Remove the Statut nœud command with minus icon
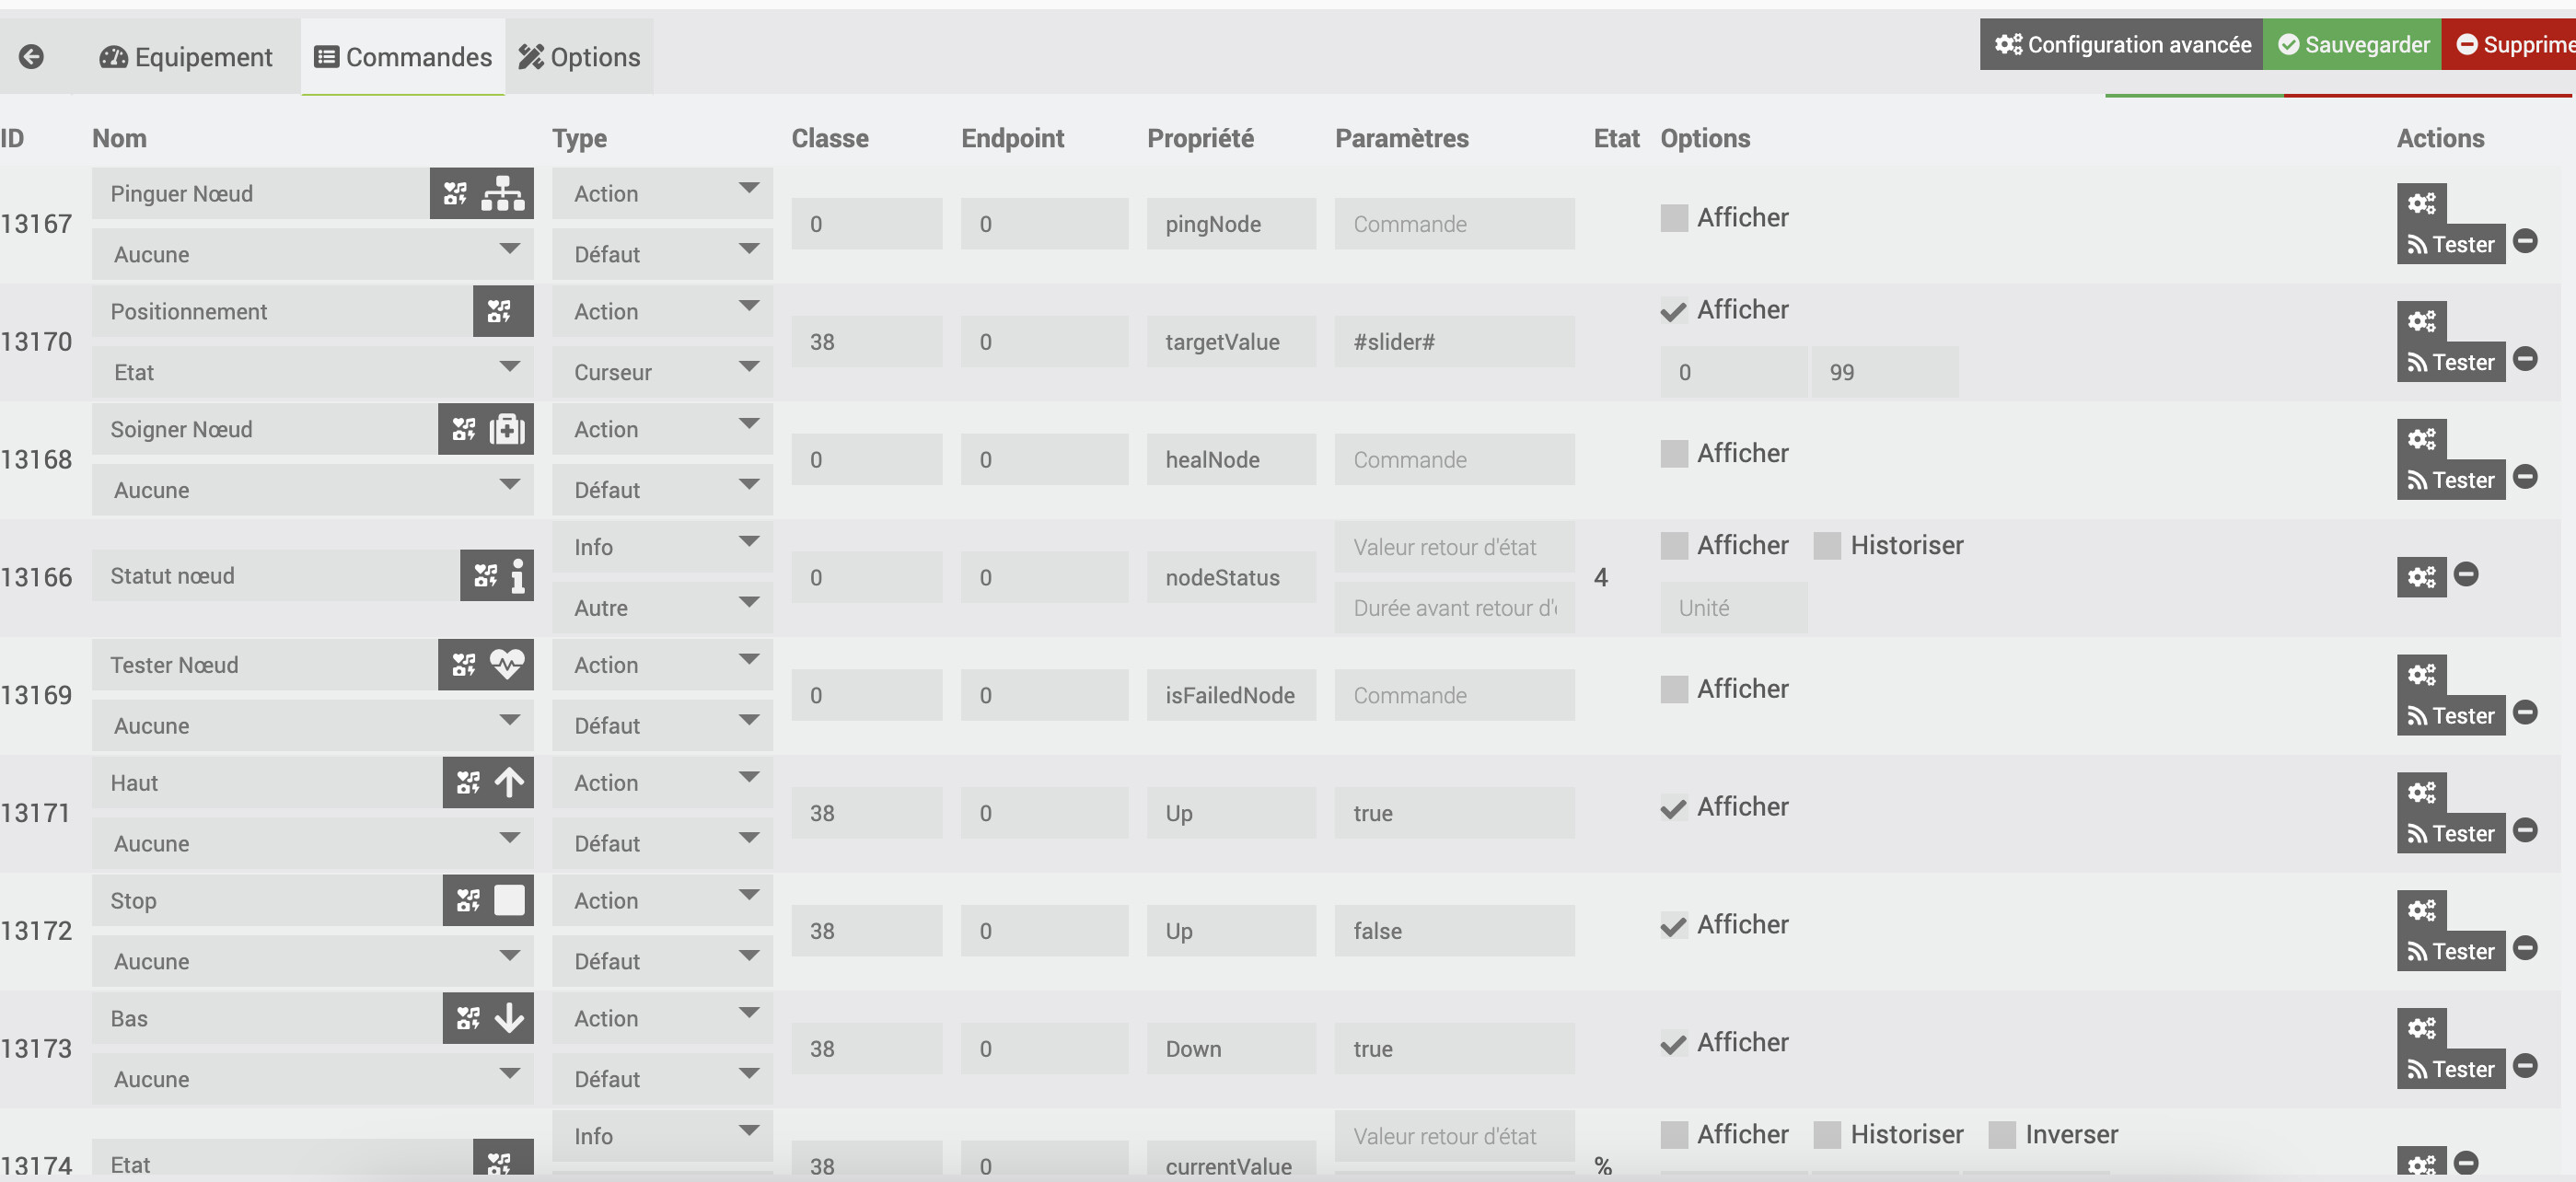This screenshot has height=1182, width=2576. [x=2466, y=575]
